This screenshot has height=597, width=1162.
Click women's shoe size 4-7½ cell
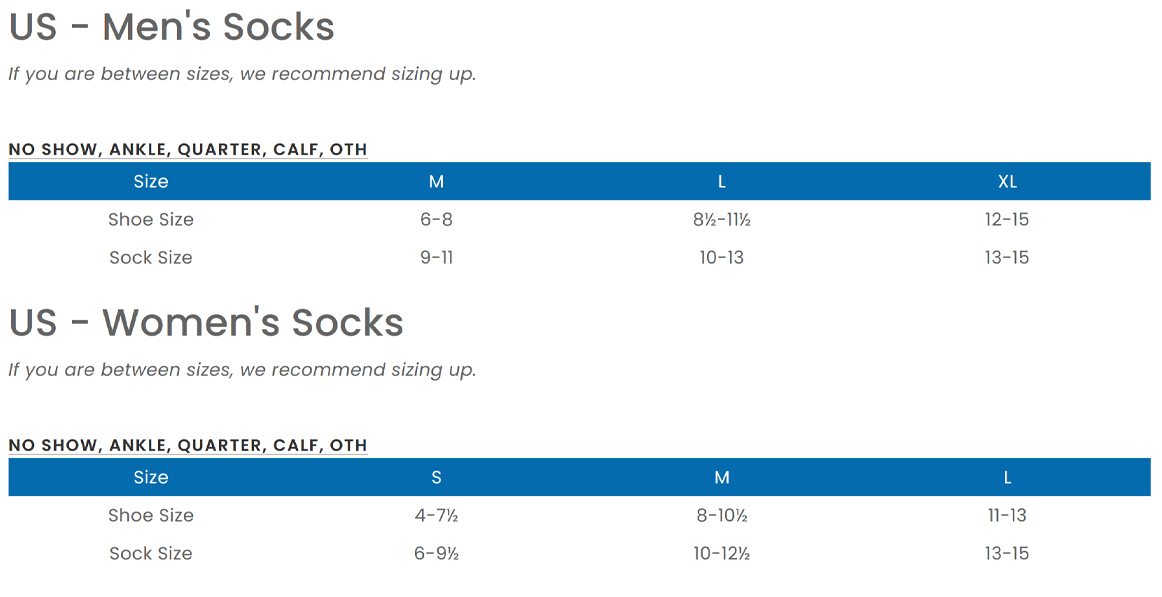tap(436, 516)
